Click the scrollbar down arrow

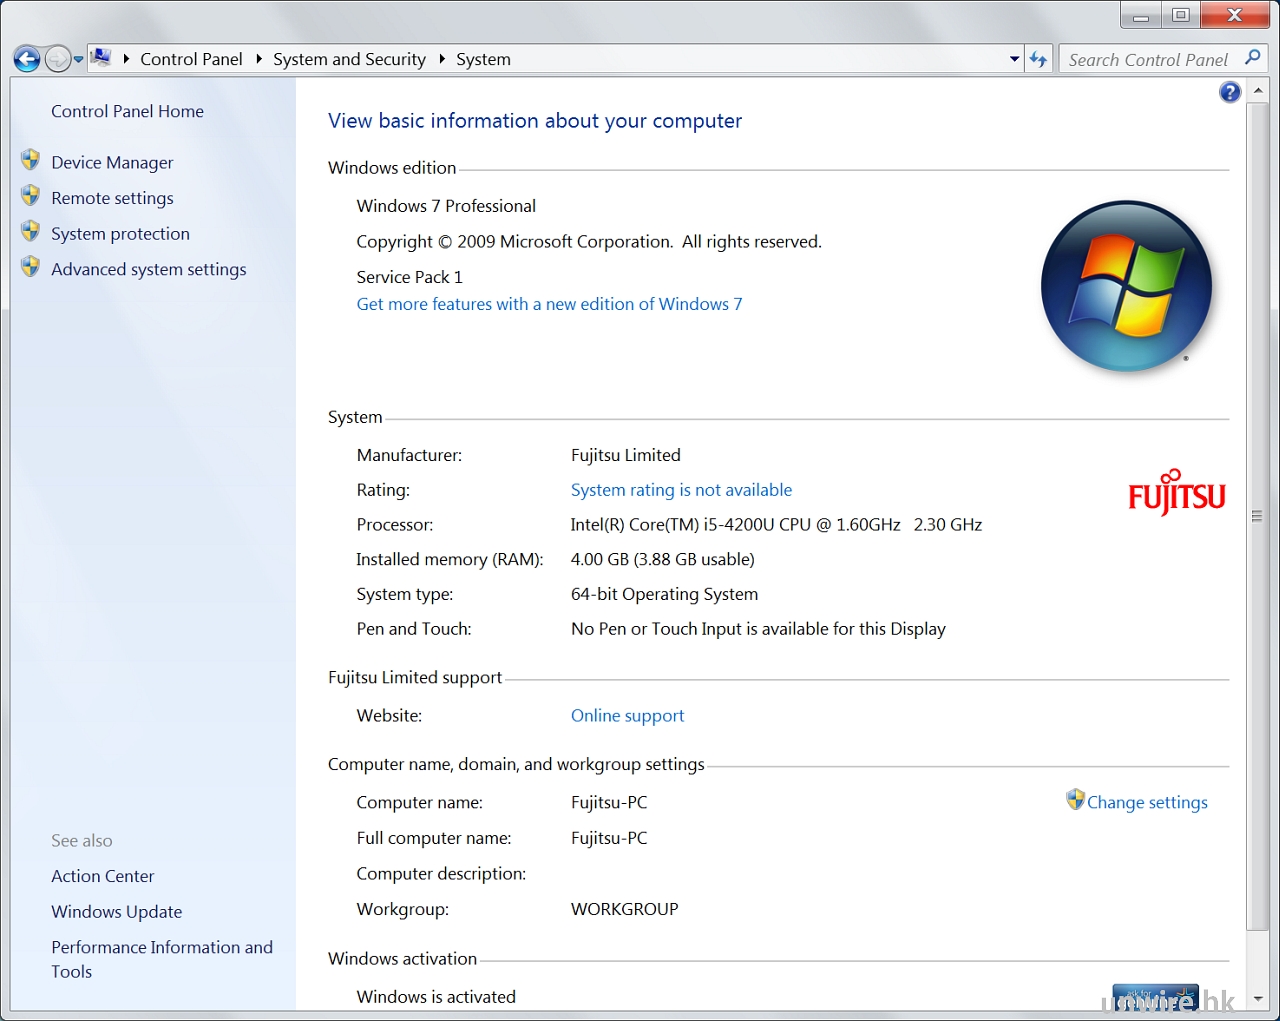click(1258, 998)
